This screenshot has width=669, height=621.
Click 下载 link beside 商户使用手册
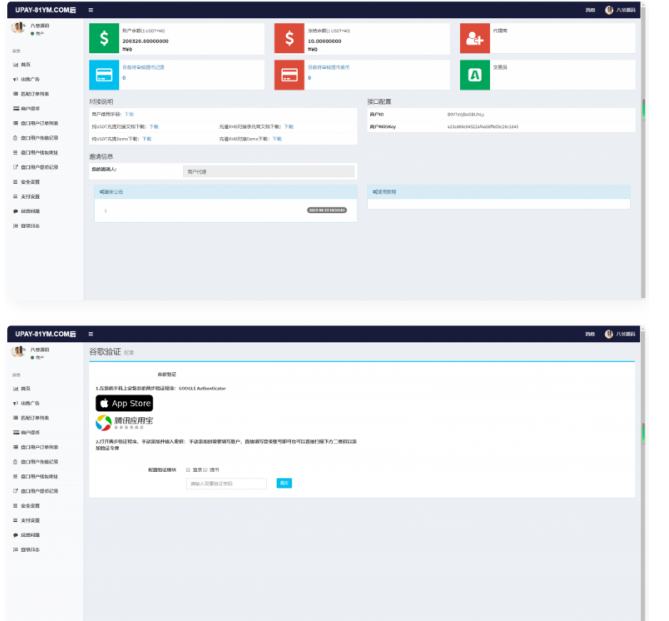[129, 114]
